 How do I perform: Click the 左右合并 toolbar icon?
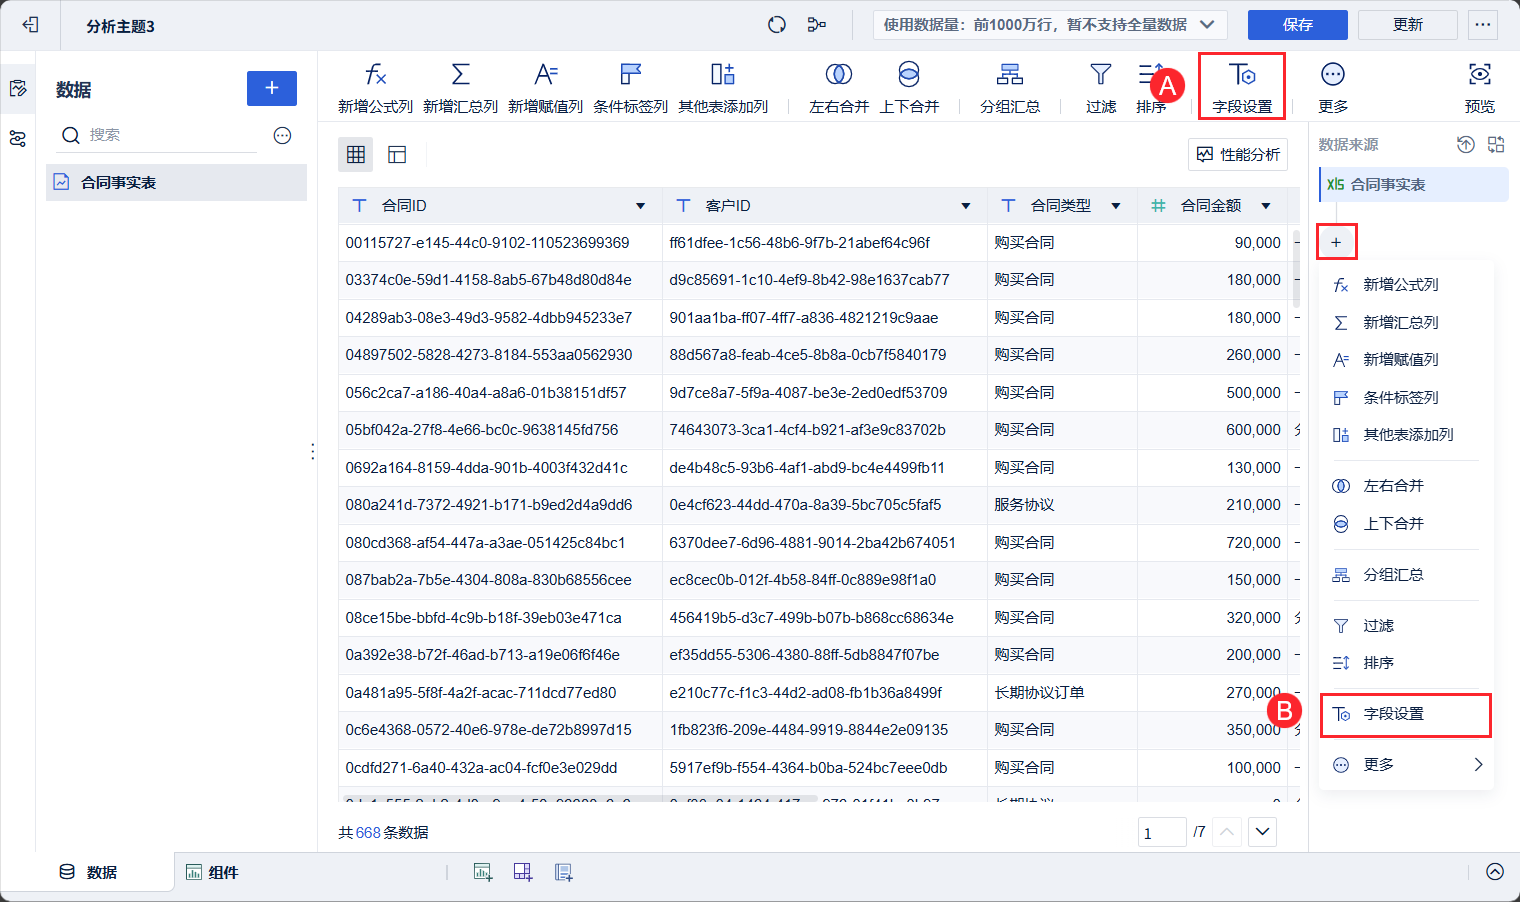pos(838,87)
